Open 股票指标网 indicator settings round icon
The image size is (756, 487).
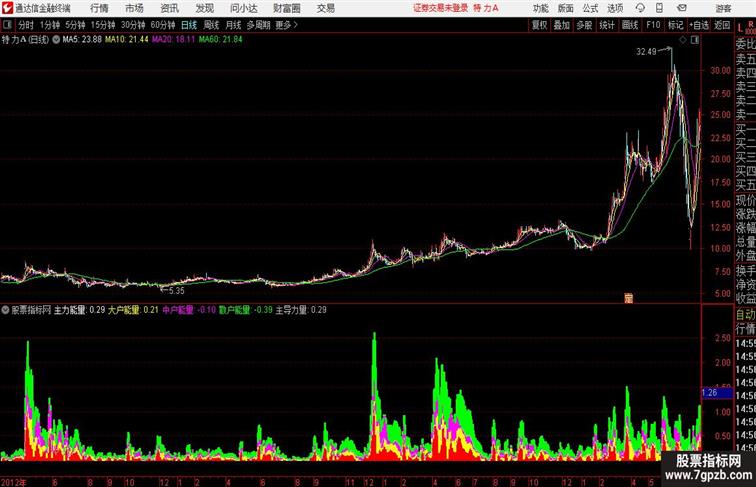pyautogui.click(x=5, y=310)
